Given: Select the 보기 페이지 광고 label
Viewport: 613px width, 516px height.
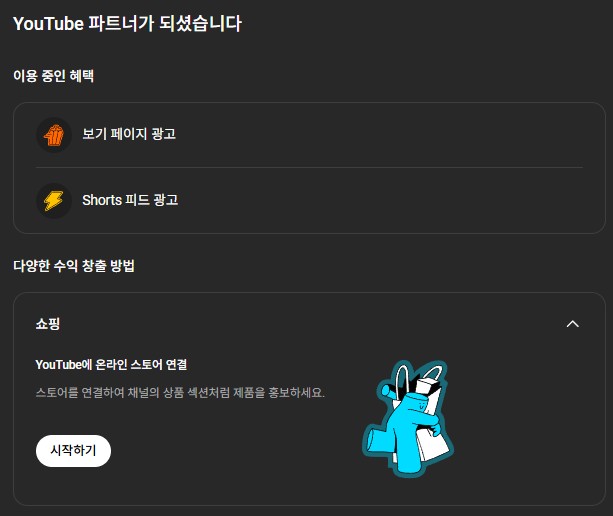Looking at the screenshot, I should pos(129,134).
